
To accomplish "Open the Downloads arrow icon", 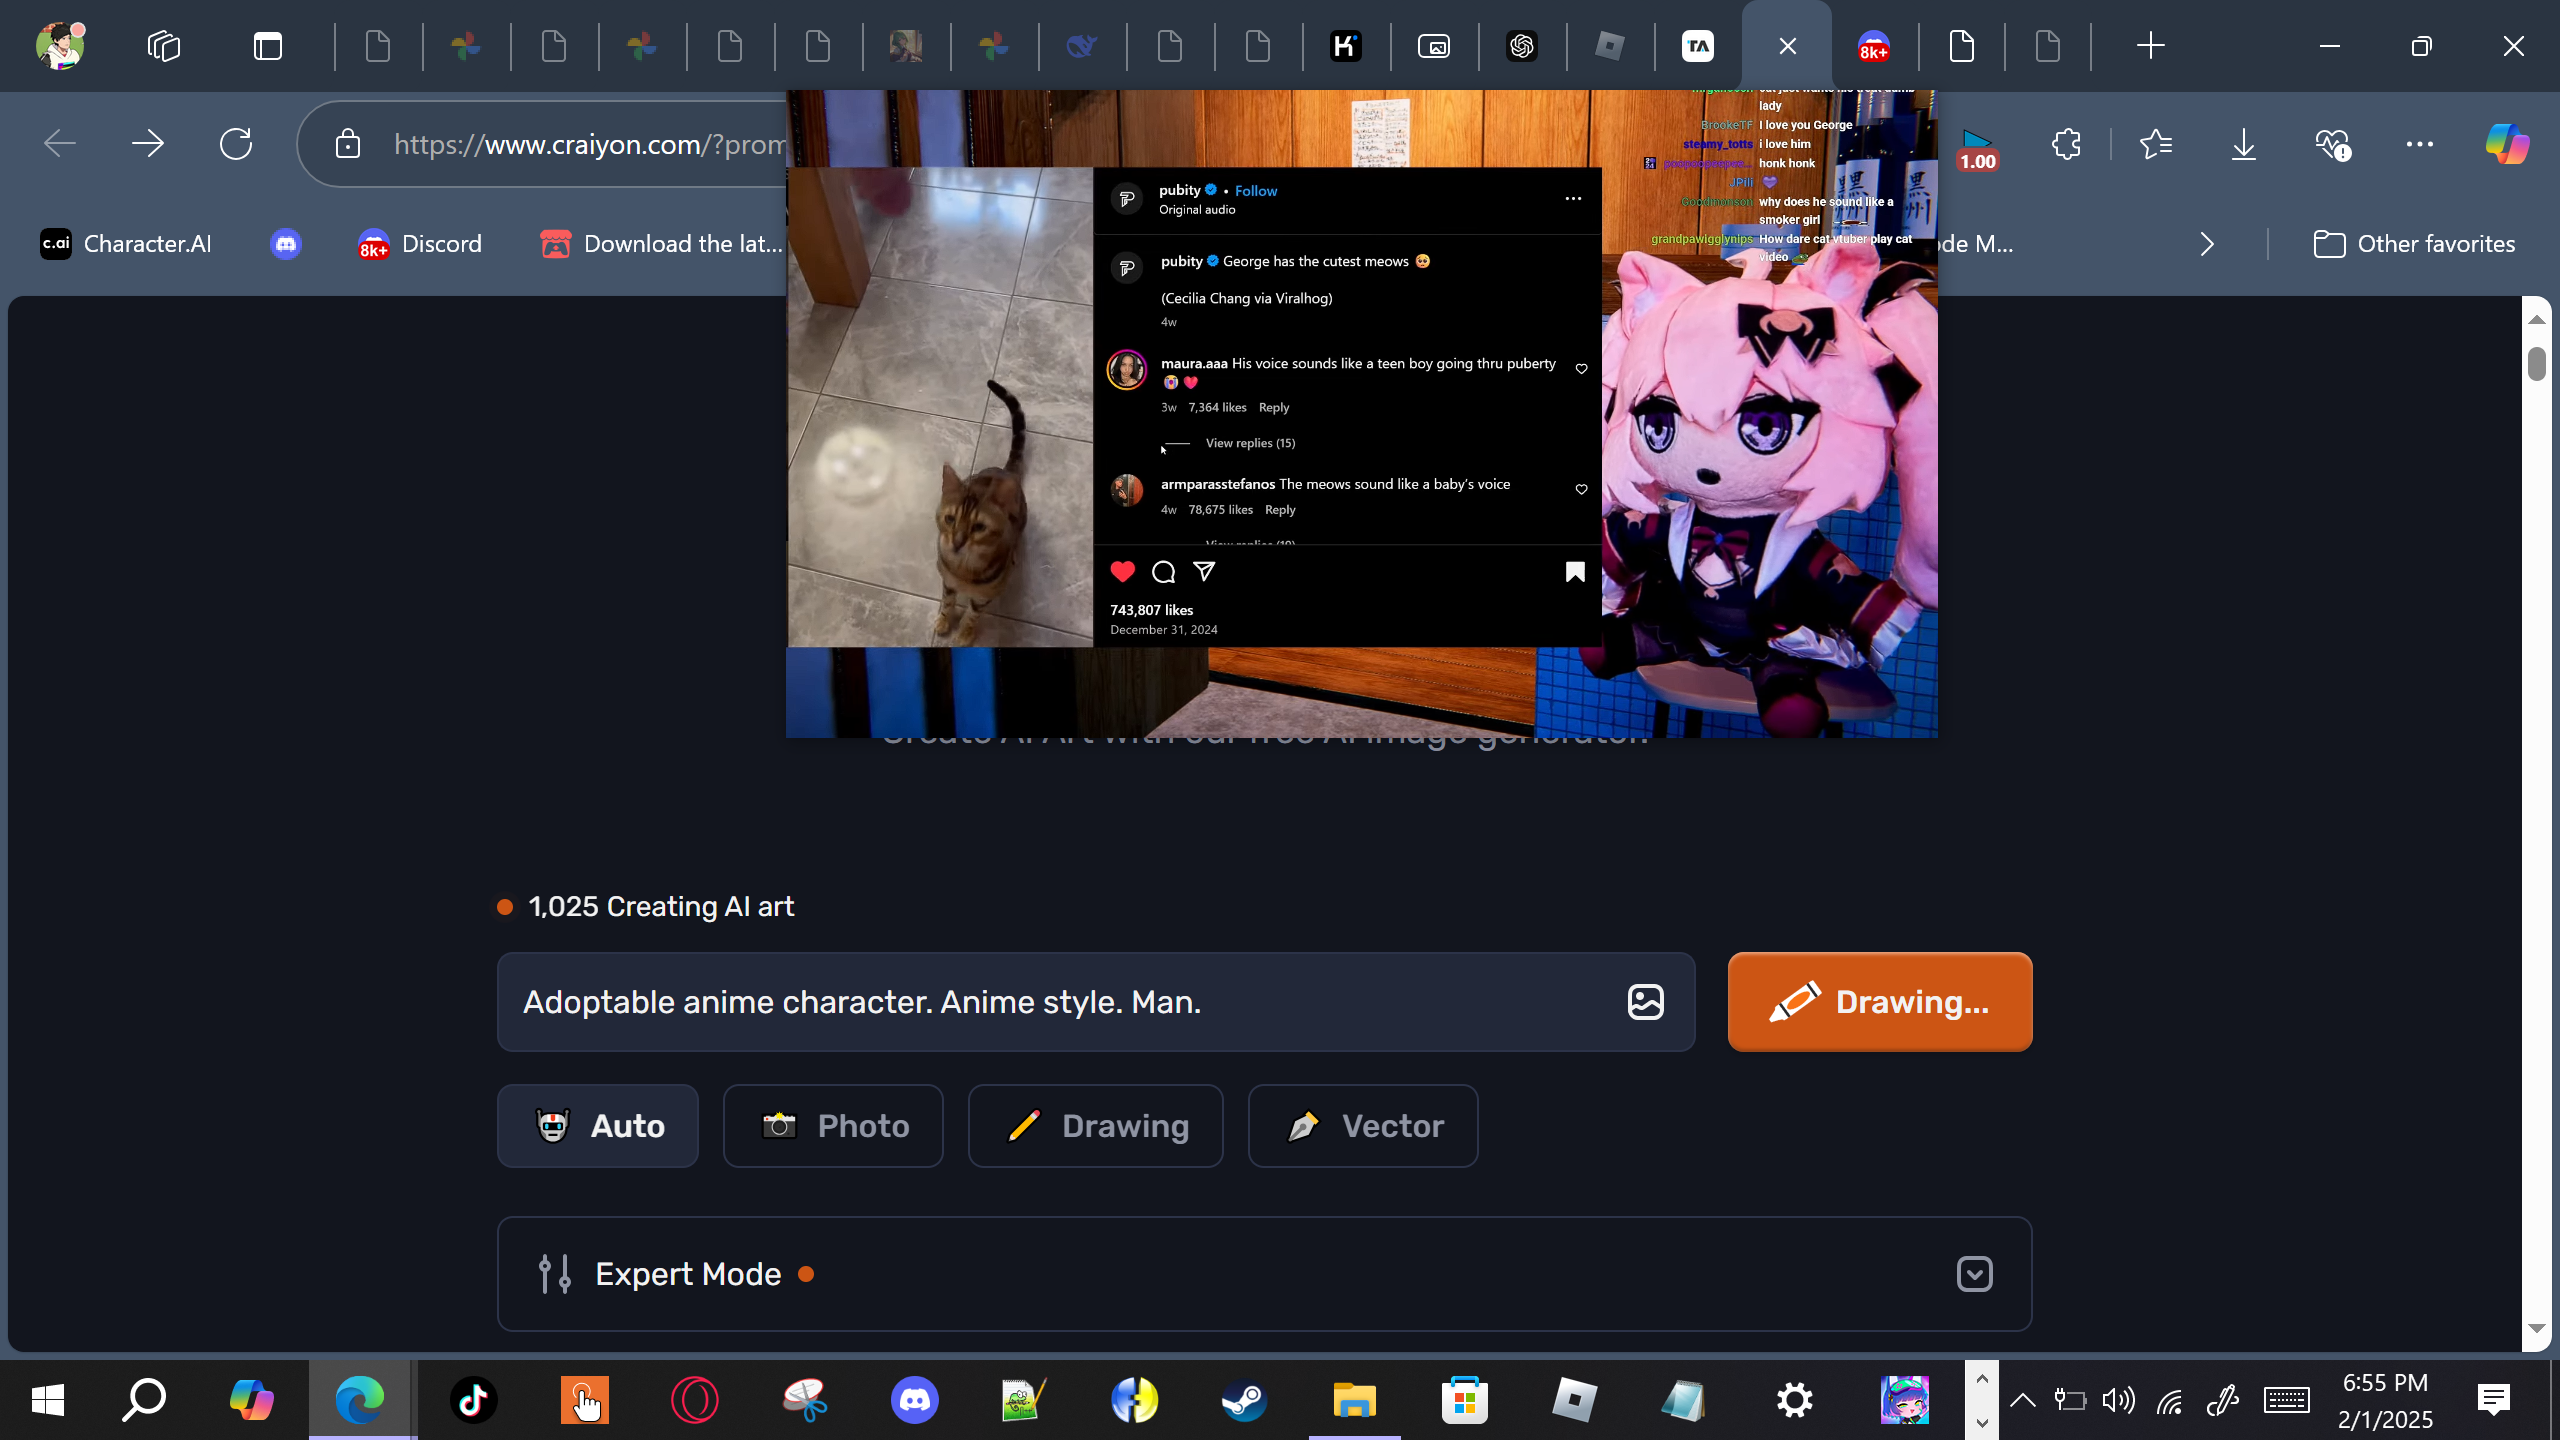I will pyautogui.click(x=2243, y=145).
